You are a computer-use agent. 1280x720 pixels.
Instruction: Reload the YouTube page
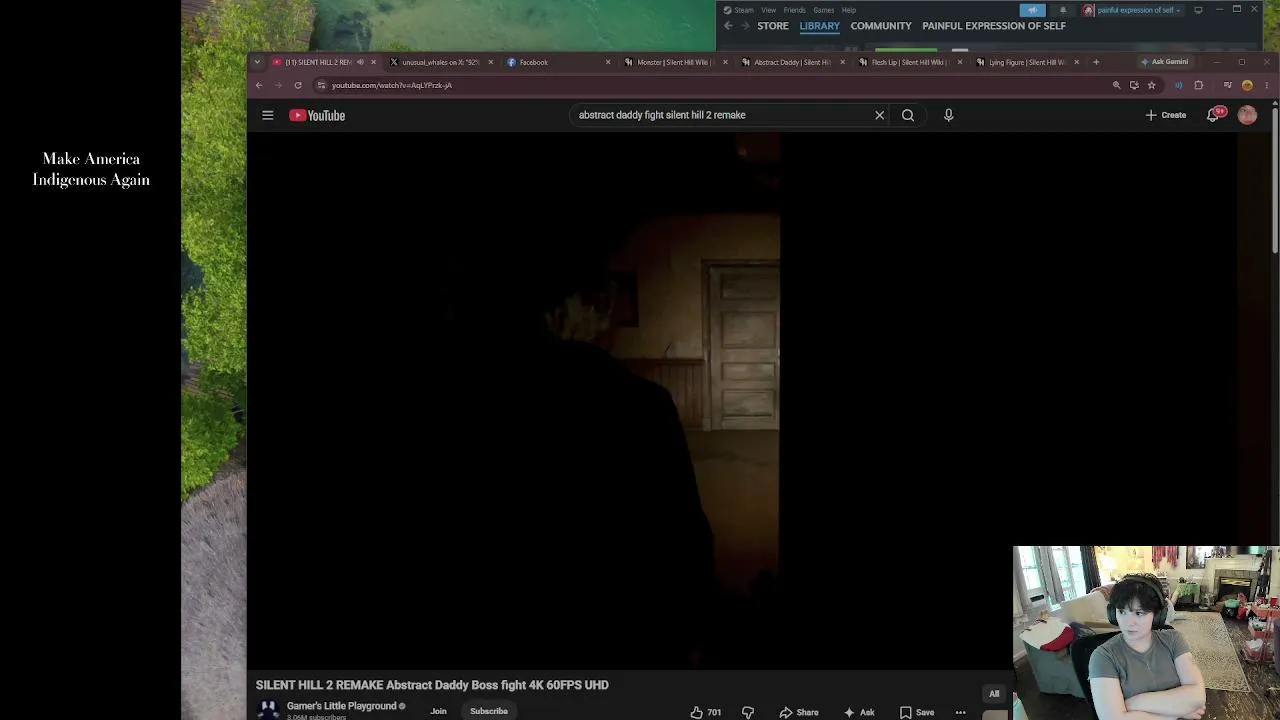298,85
